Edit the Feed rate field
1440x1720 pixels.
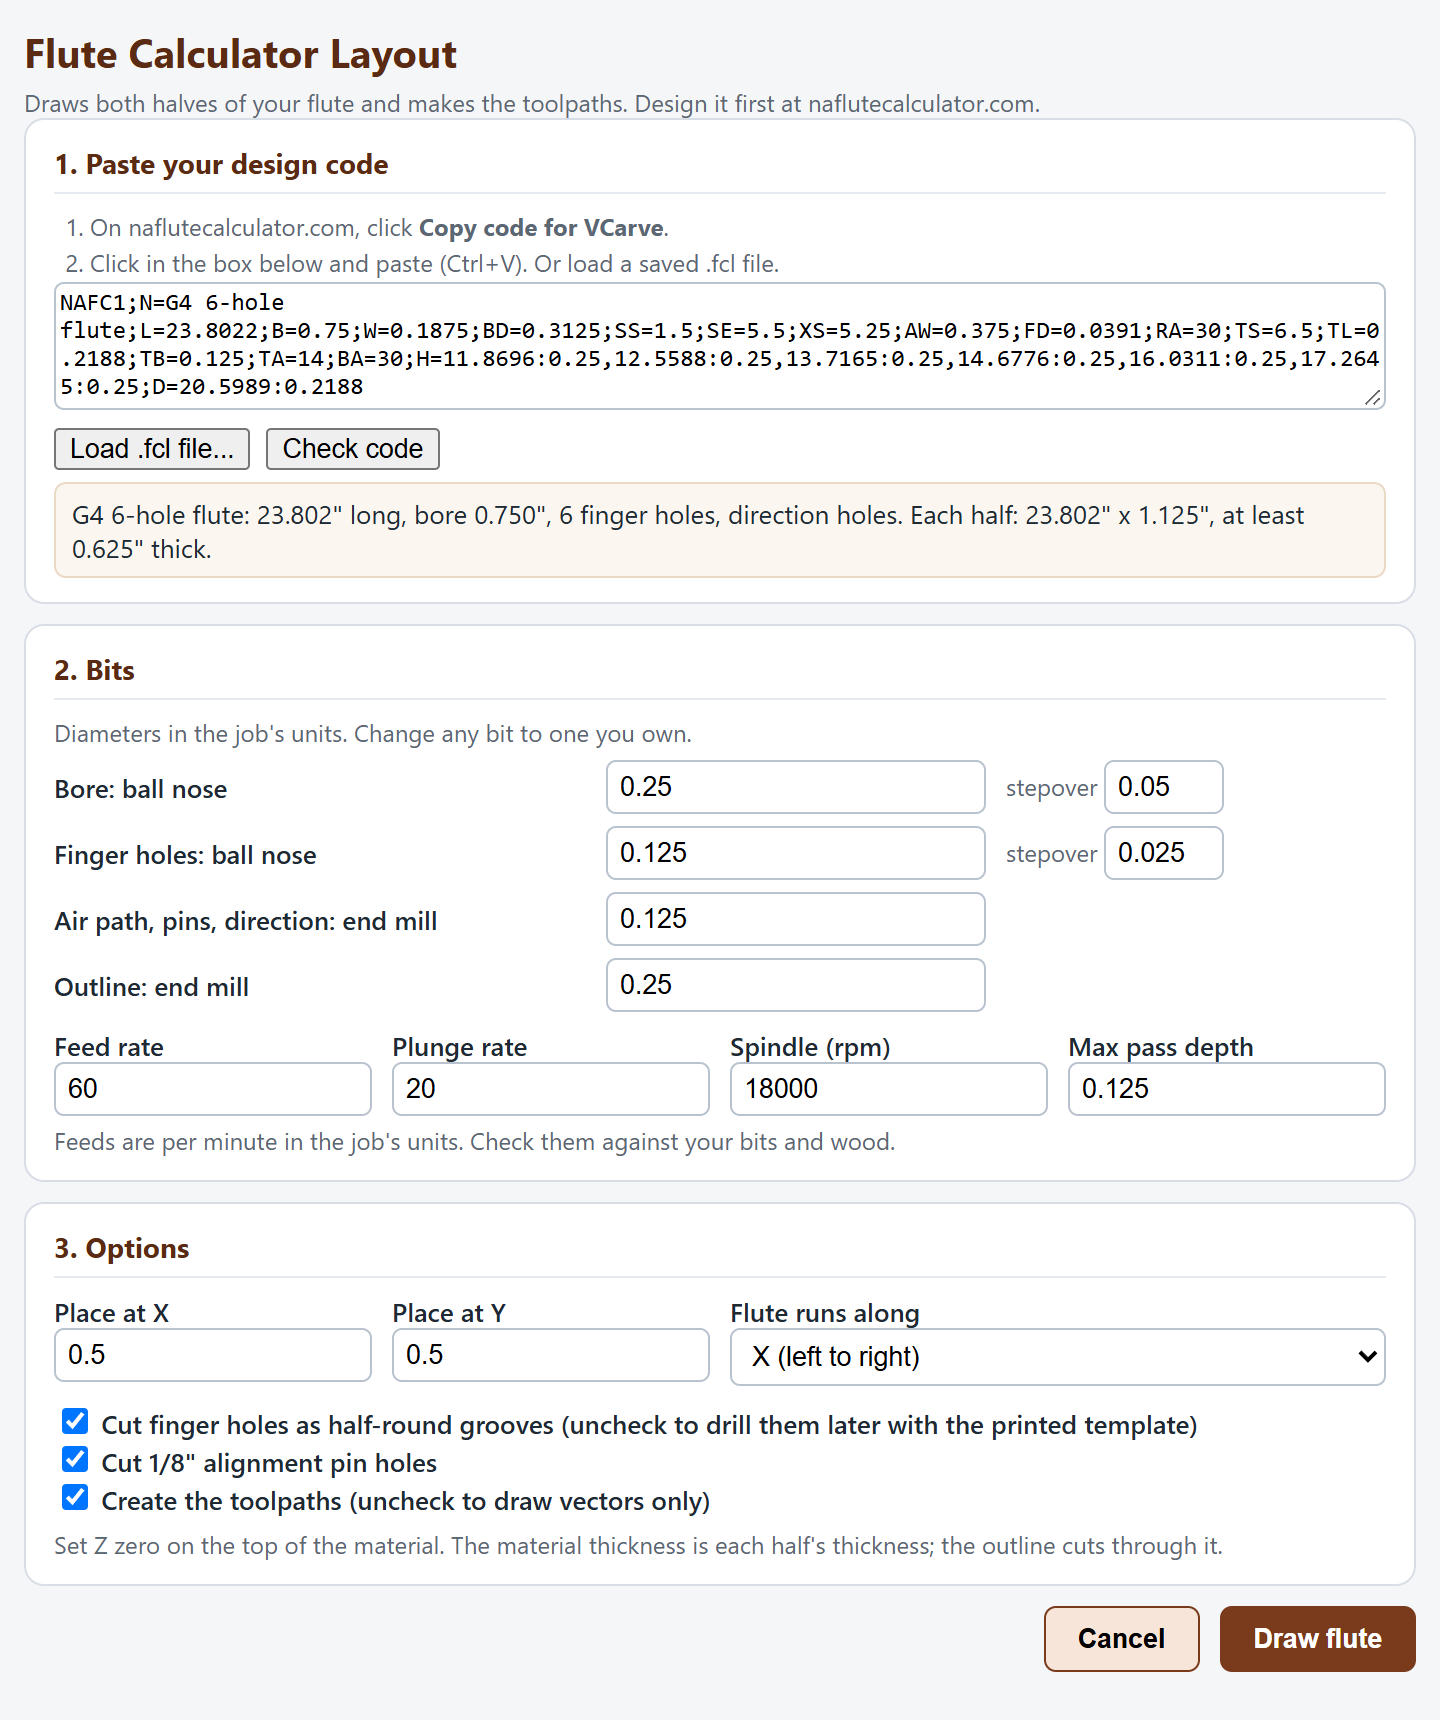click(x=213, y=1089)
